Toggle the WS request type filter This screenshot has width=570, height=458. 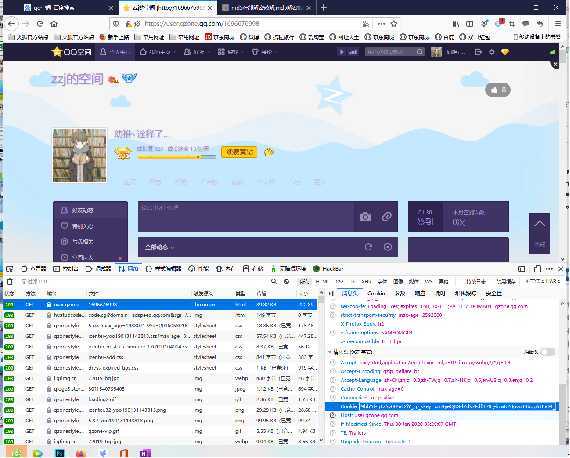point(428,281)
